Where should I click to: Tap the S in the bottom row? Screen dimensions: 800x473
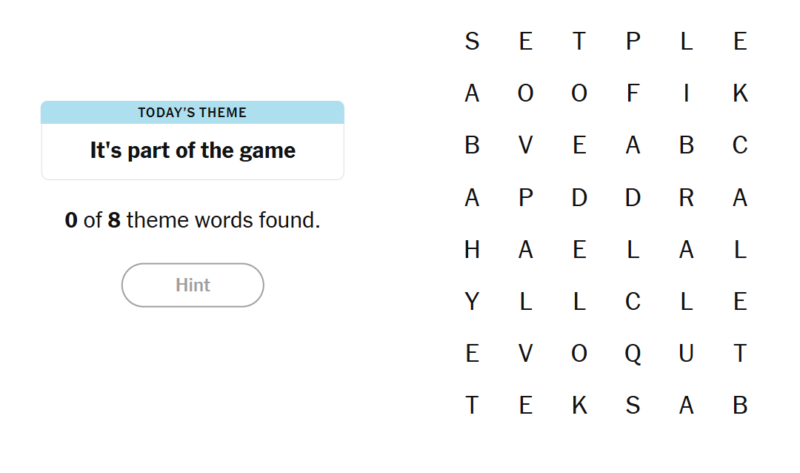[632, 406]
